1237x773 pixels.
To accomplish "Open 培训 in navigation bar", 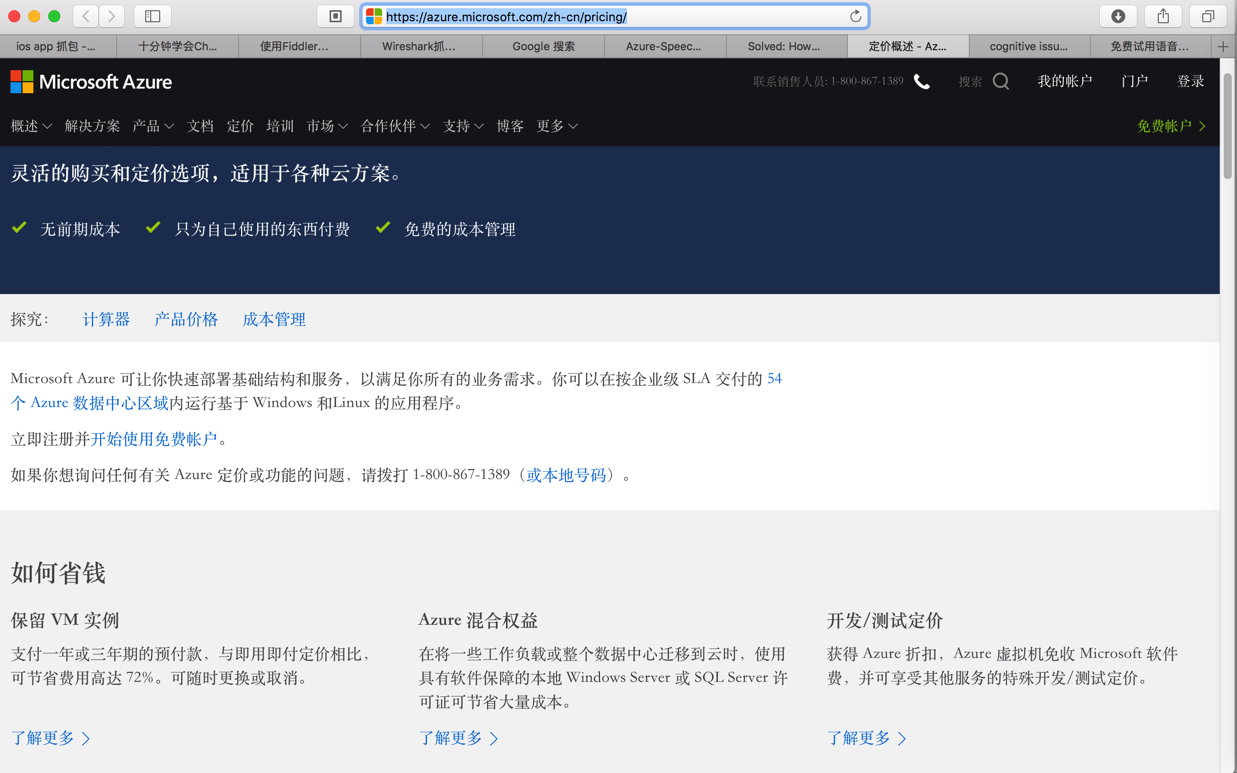I will click(x=280, y=126).
